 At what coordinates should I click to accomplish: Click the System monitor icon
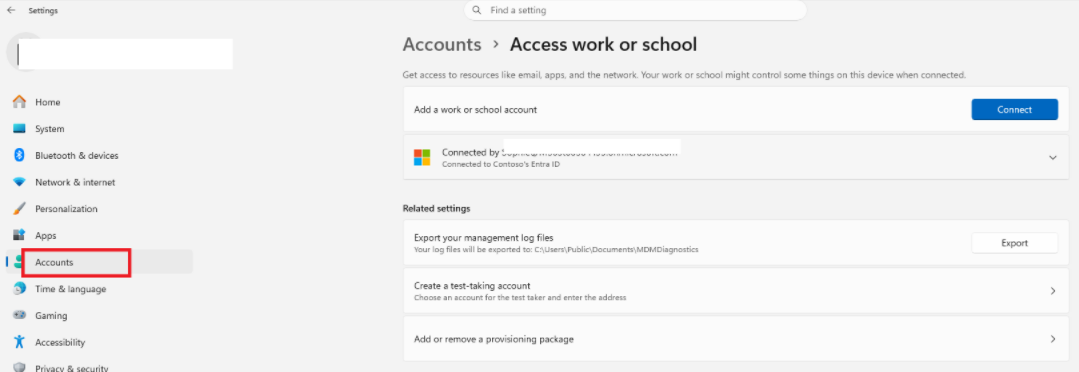[x=19, y=129]
